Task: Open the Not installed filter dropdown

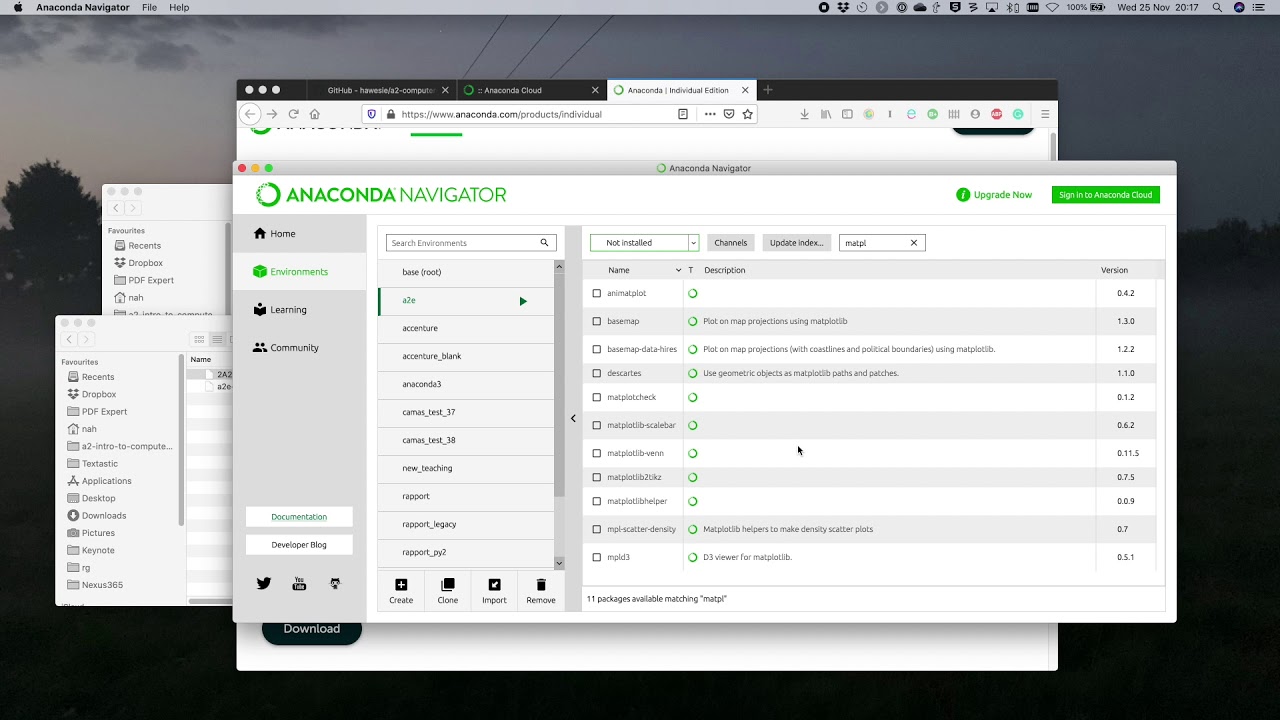Action: click(x=644, y=243)
